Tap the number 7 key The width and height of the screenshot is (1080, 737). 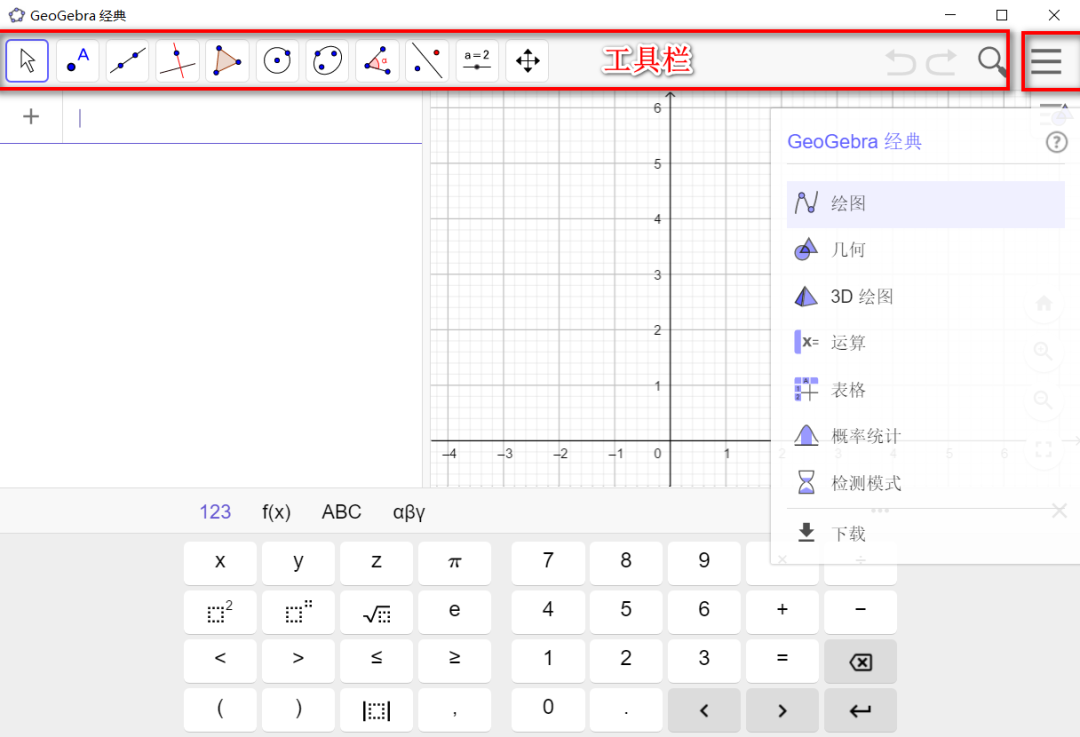[x=548, y=562]
